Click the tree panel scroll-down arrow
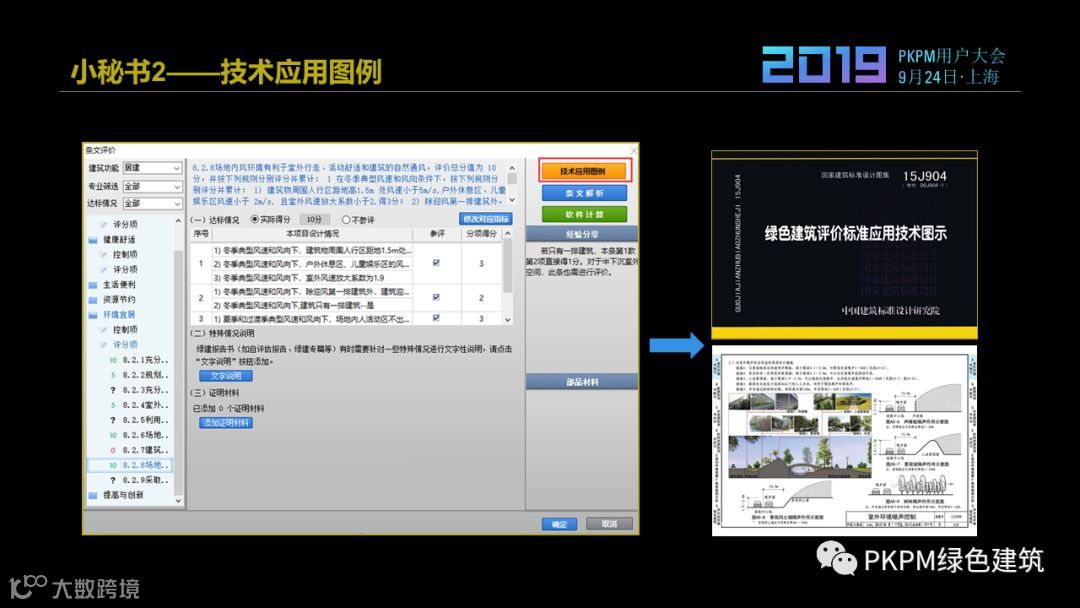Screen dimensions: 1080x608 point(178,501)
